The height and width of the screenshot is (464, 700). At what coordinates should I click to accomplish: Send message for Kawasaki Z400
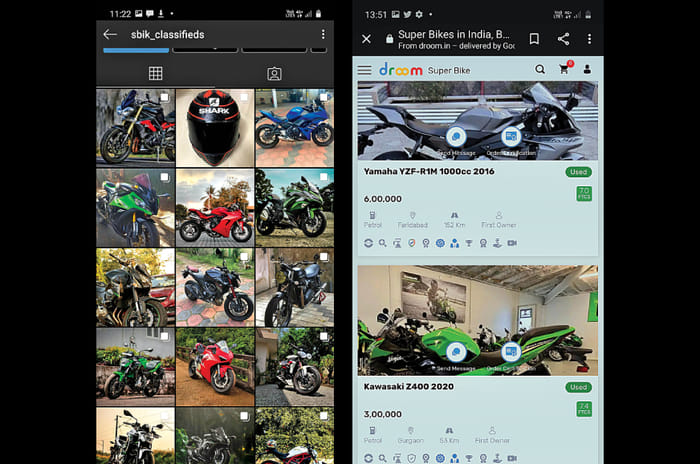[457, 352]
